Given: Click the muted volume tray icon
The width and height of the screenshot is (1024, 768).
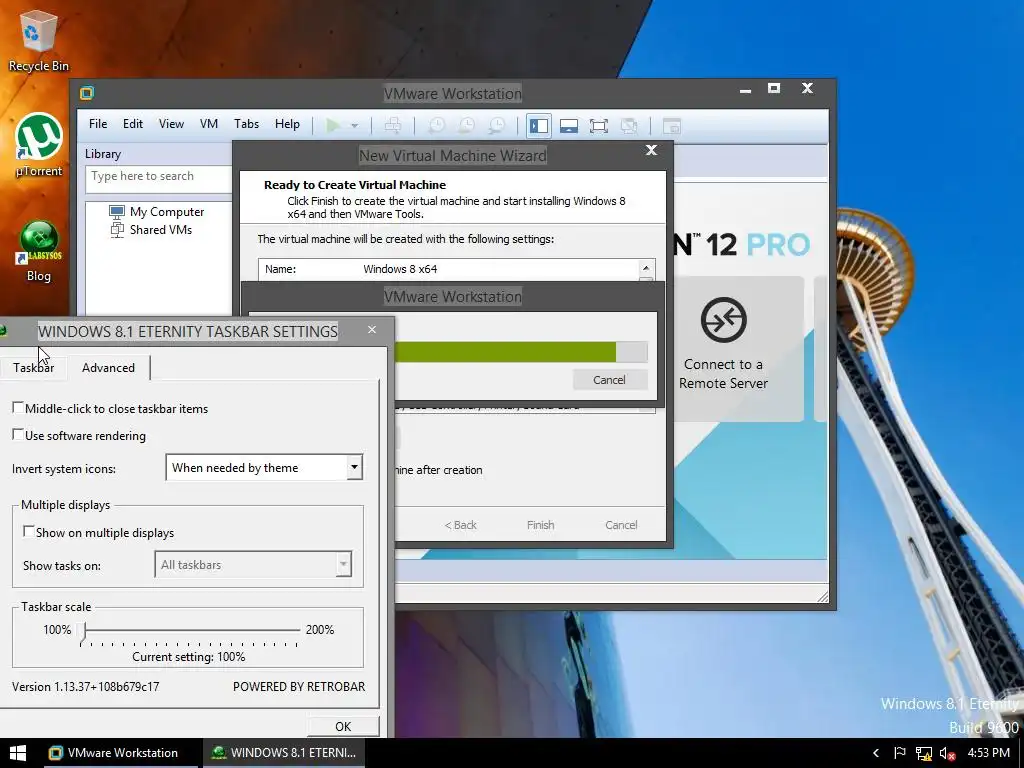Looking at the screenshot, I should 948,754.
